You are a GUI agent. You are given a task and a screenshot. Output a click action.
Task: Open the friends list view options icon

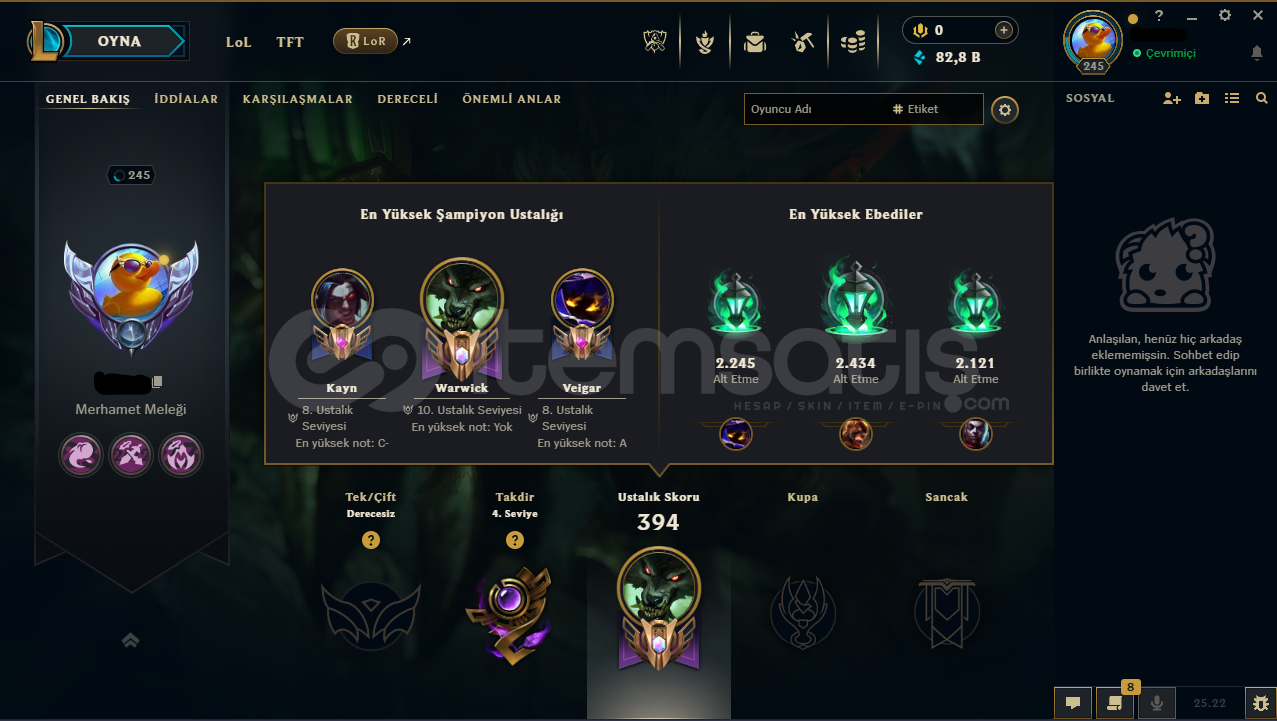[x=1232, y=98]
